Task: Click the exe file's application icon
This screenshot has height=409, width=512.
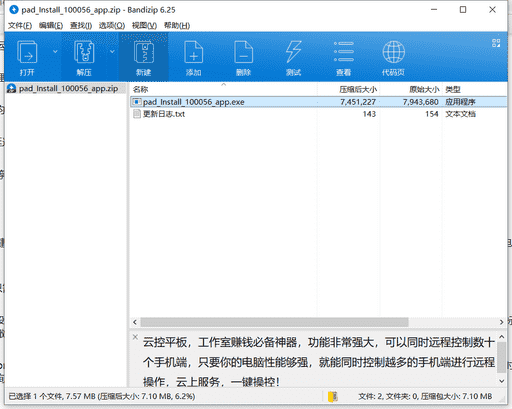Action: point(136,102)
